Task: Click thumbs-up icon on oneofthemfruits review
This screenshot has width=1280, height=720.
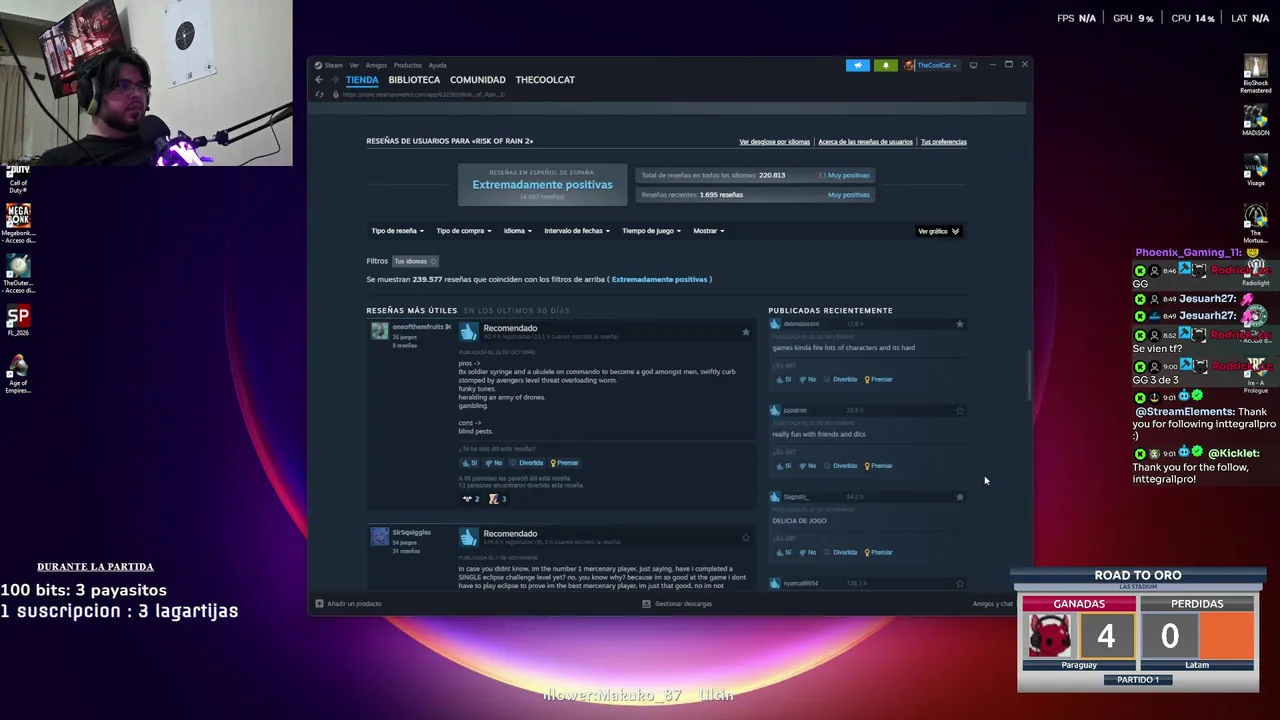Action: tap(469, 332)
